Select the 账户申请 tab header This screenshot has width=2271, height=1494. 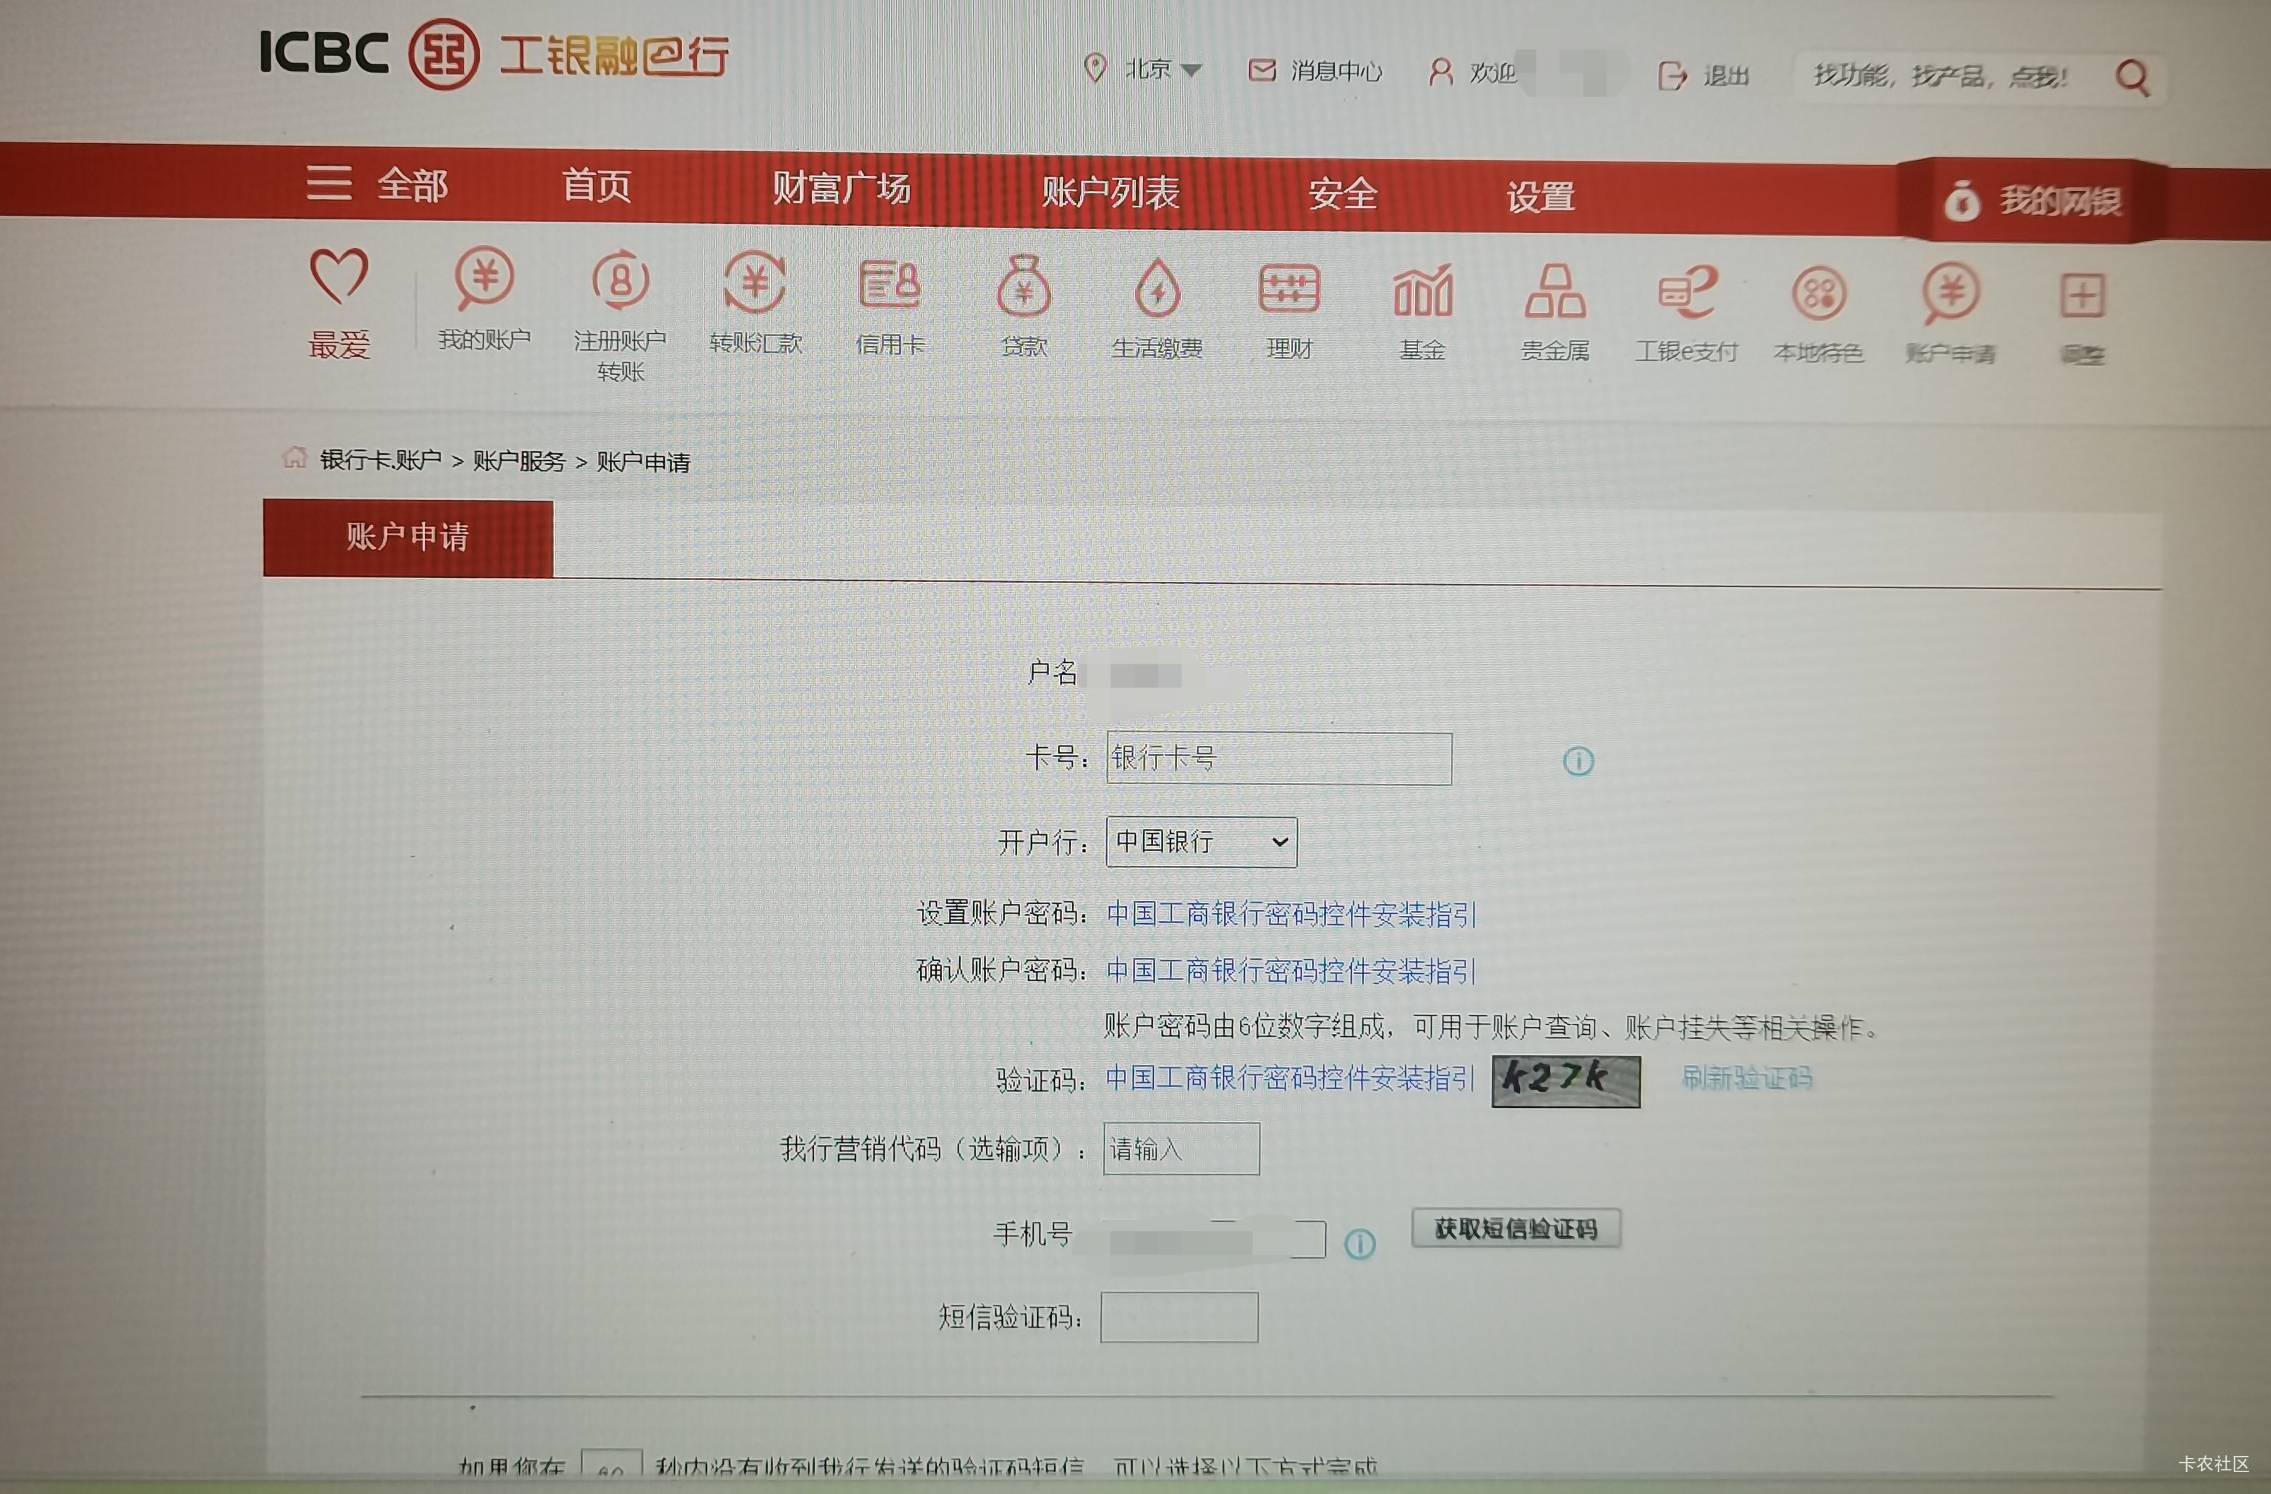pyautogui.click(x=408, y=538)
